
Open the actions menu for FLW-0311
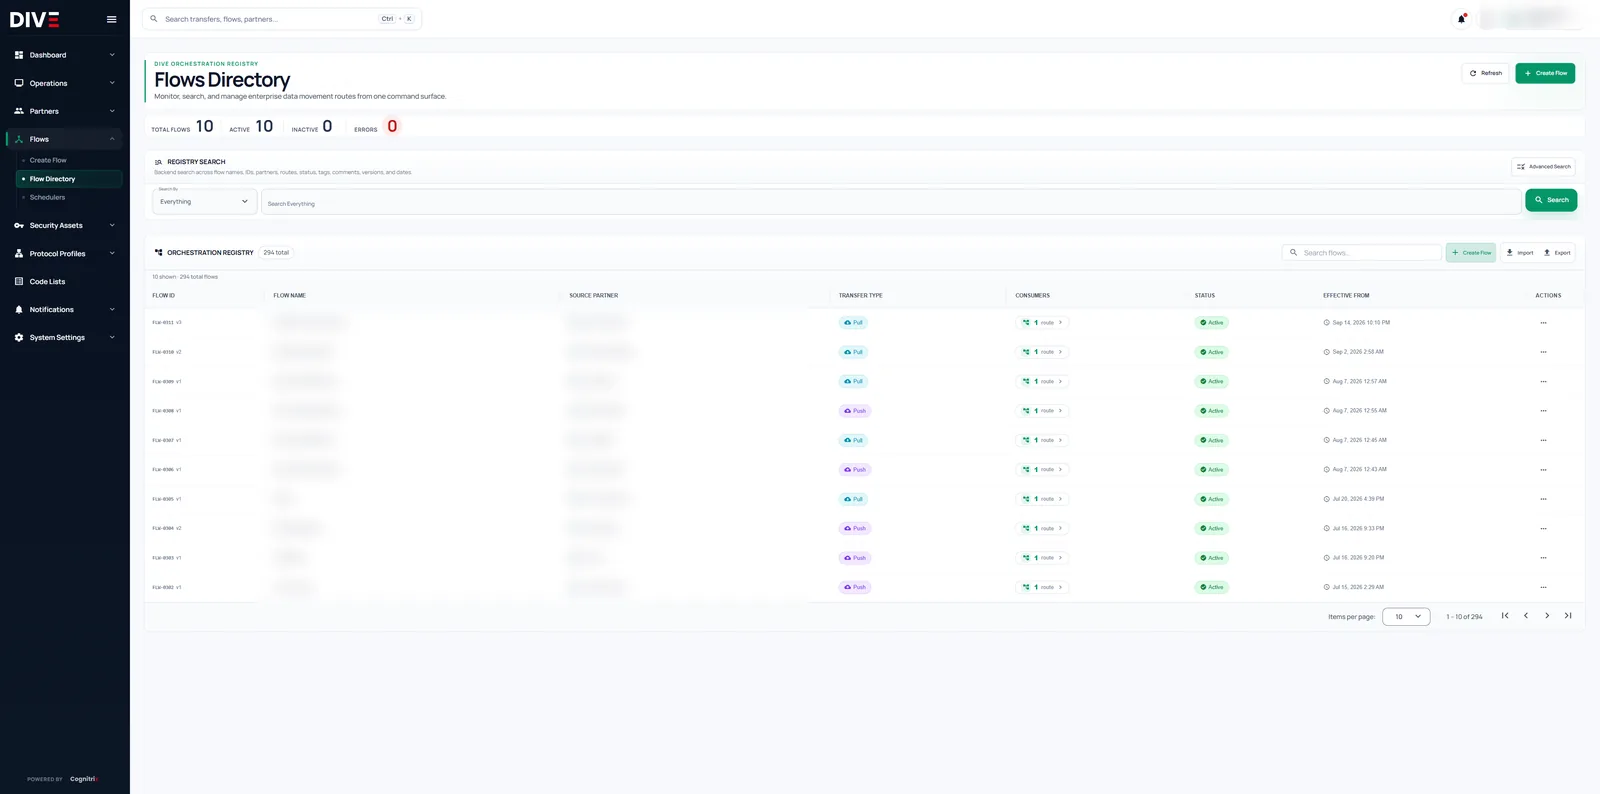pyautogui.click(x=1543, y=323)
